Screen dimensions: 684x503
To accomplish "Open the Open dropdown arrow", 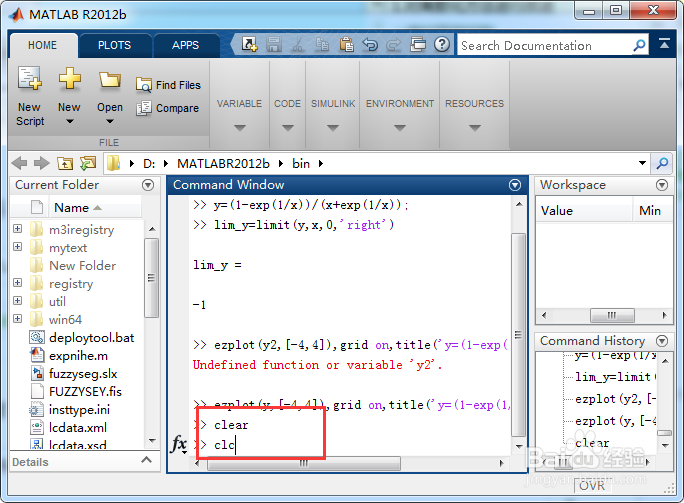I will tap(110, 122).
